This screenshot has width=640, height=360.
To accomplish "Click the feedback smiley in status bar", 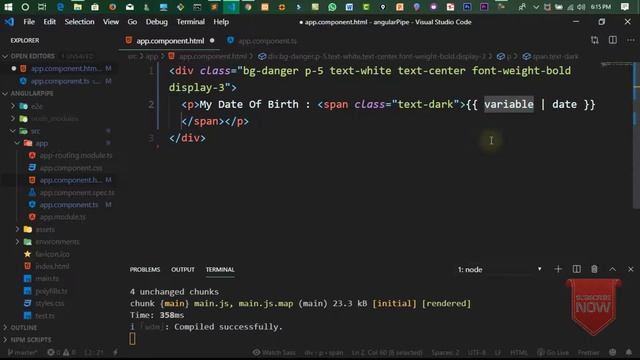I will click(613, 352).
